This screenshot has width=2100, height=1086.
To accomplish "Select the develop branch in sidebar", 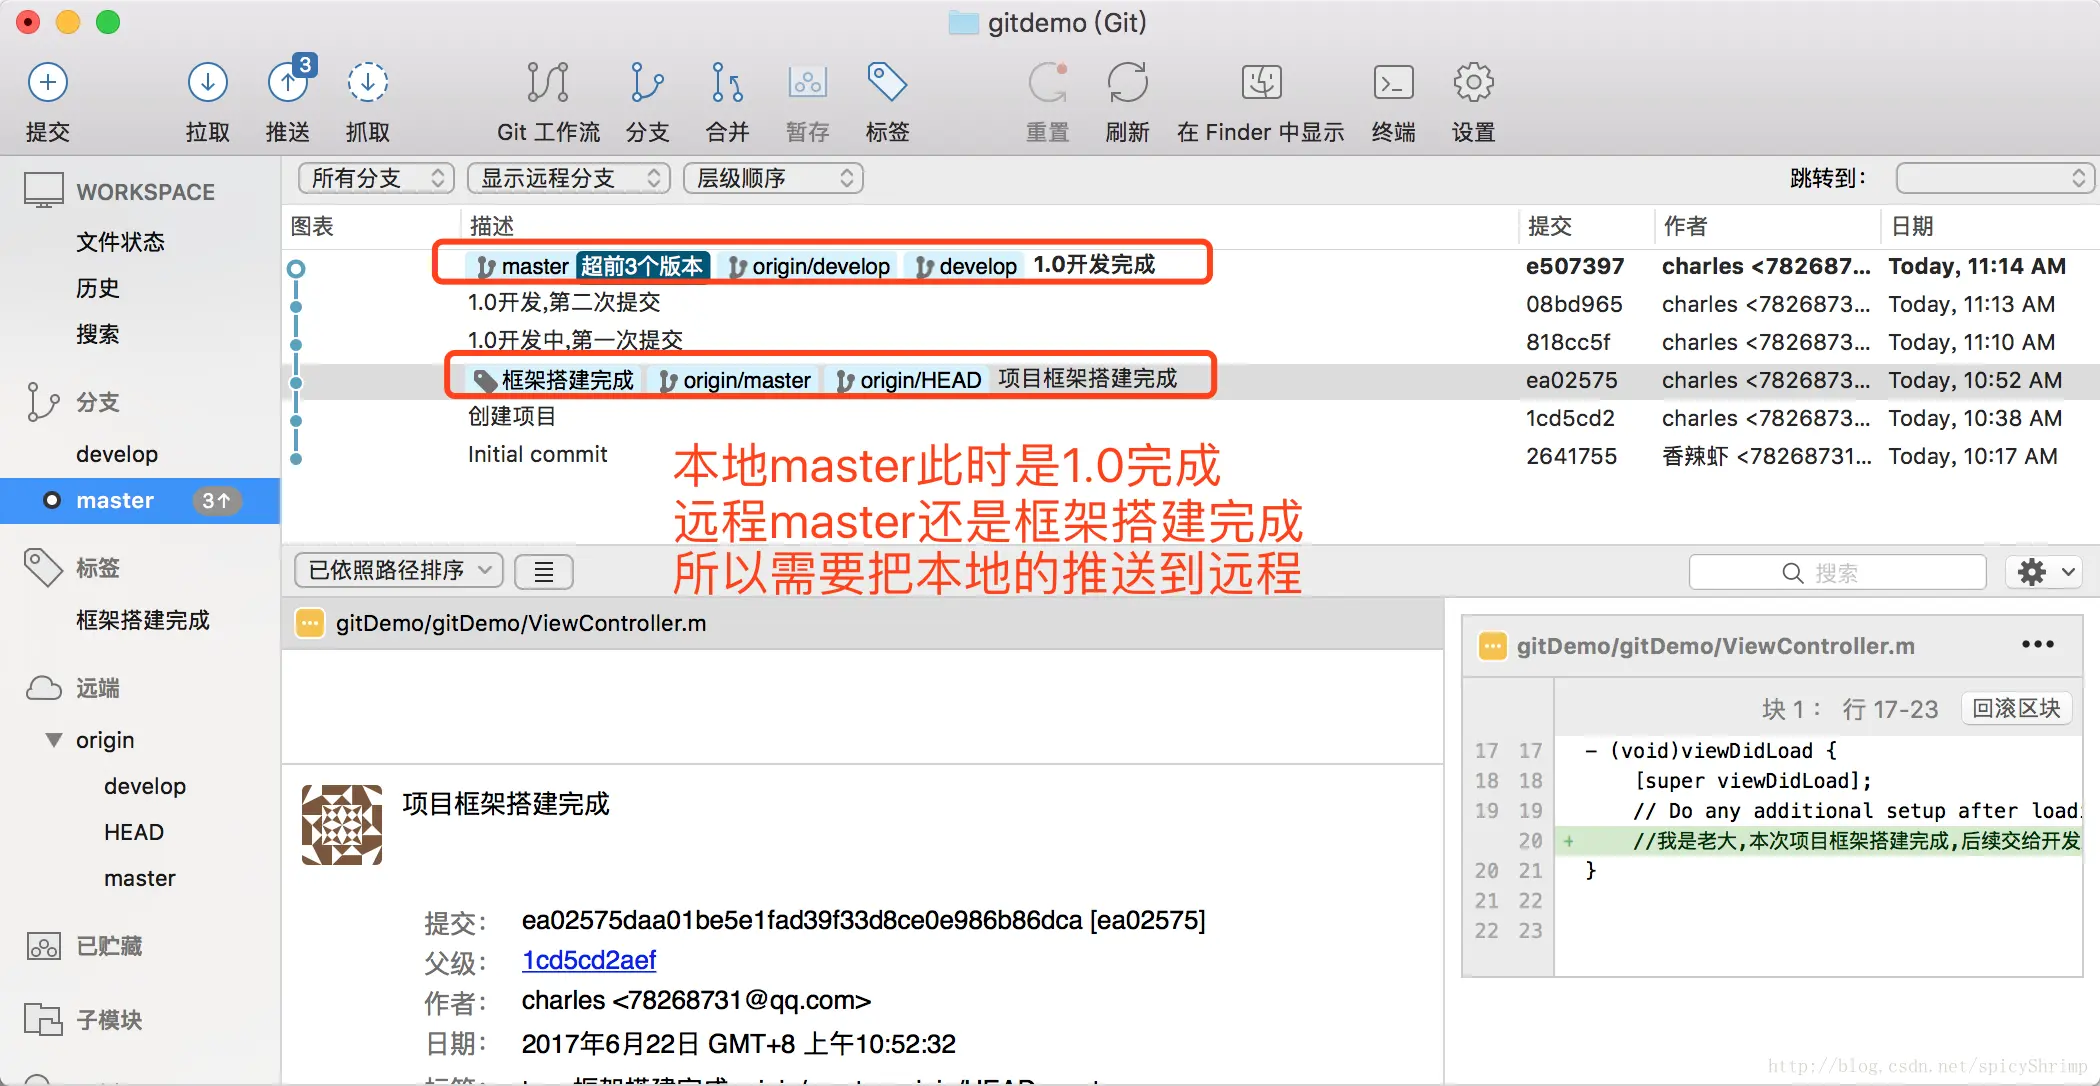I will [117, 454].
